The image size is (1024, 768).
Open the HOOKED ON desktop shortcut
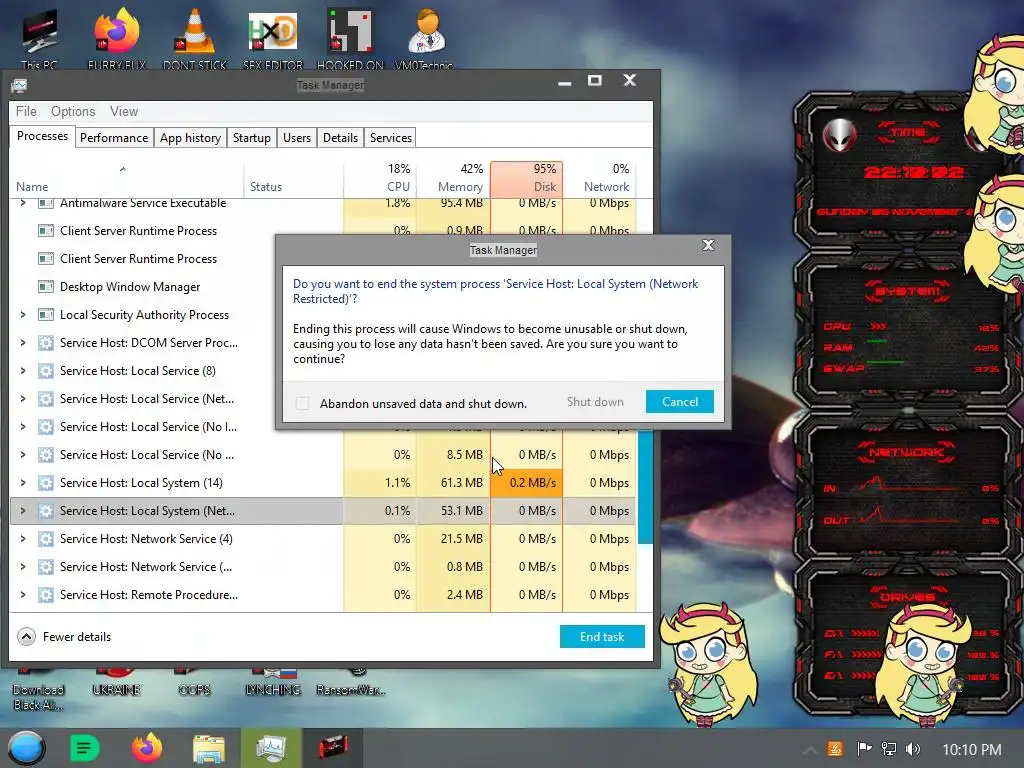pyautogui.click(x=350, y=38)
